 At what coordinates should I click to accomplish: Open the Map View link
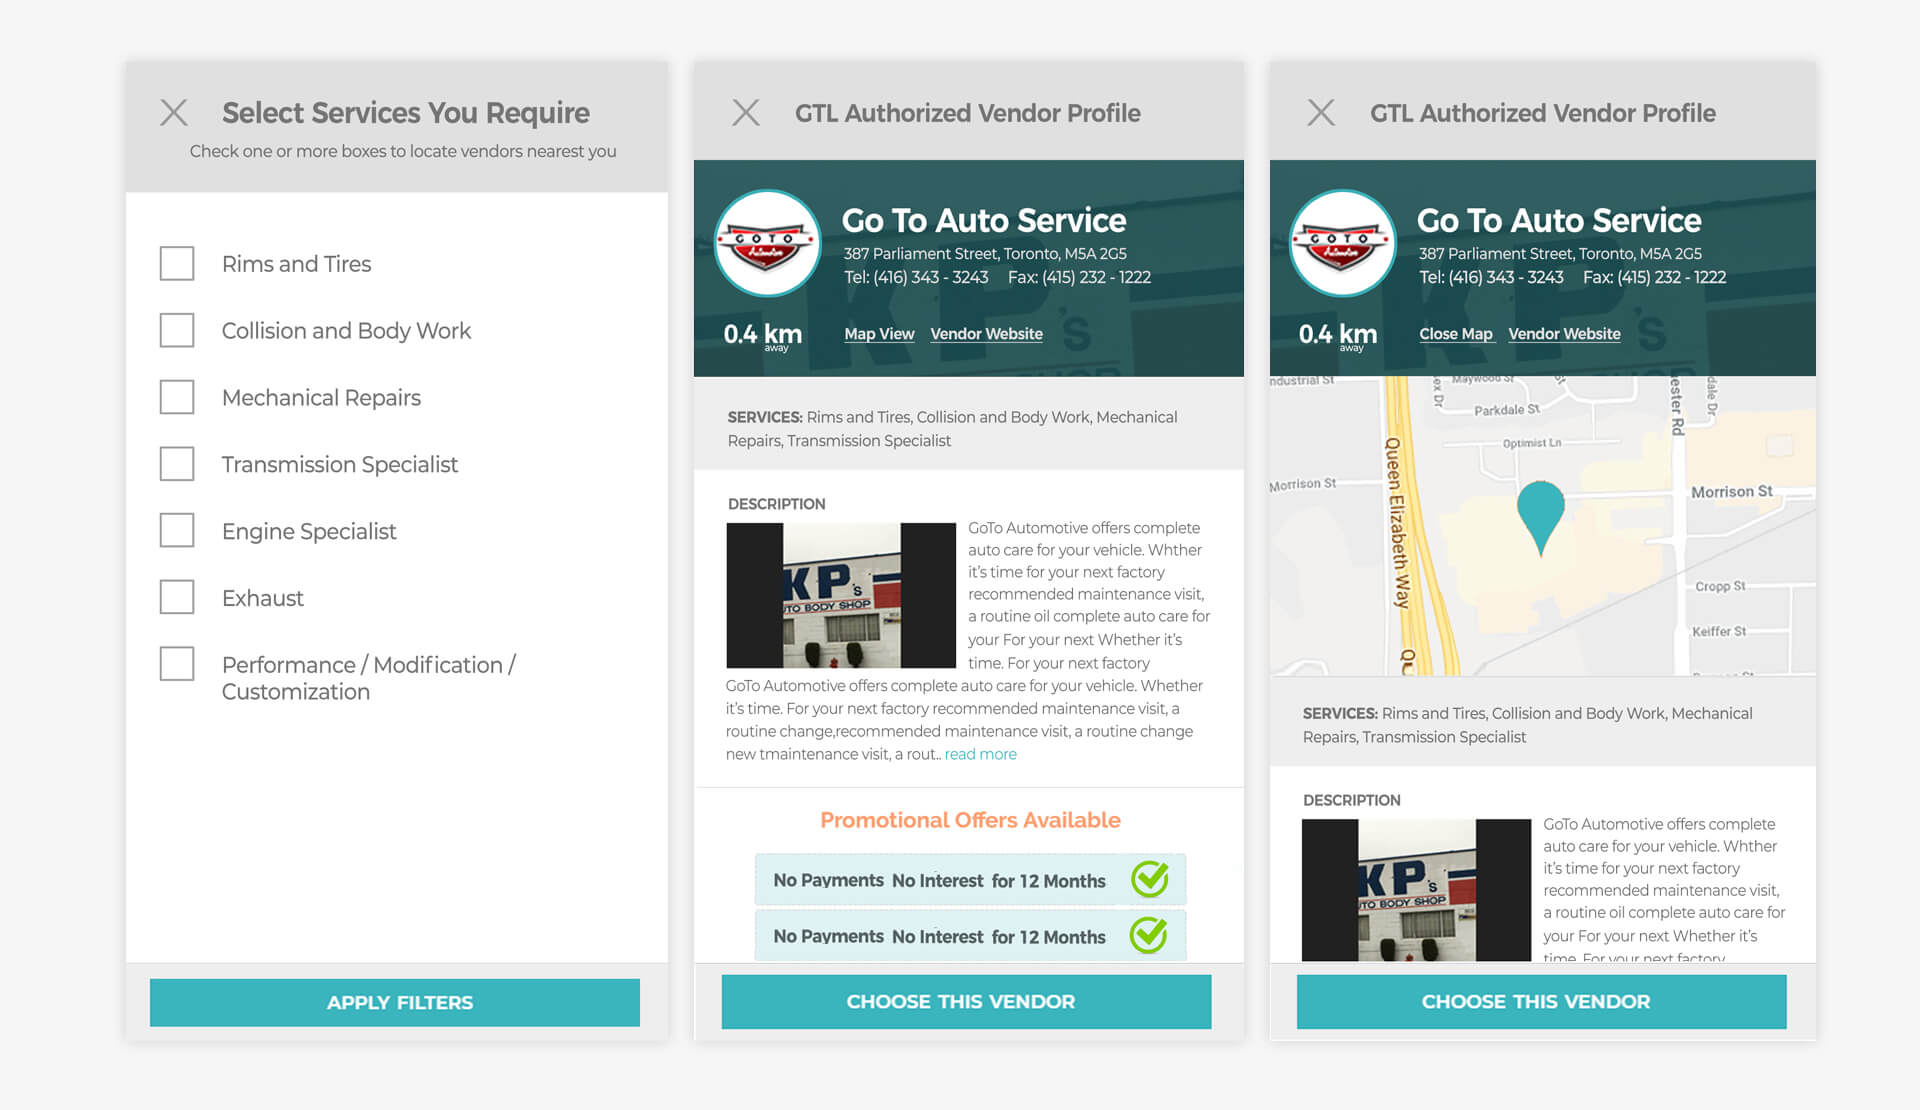coord(879,334)
